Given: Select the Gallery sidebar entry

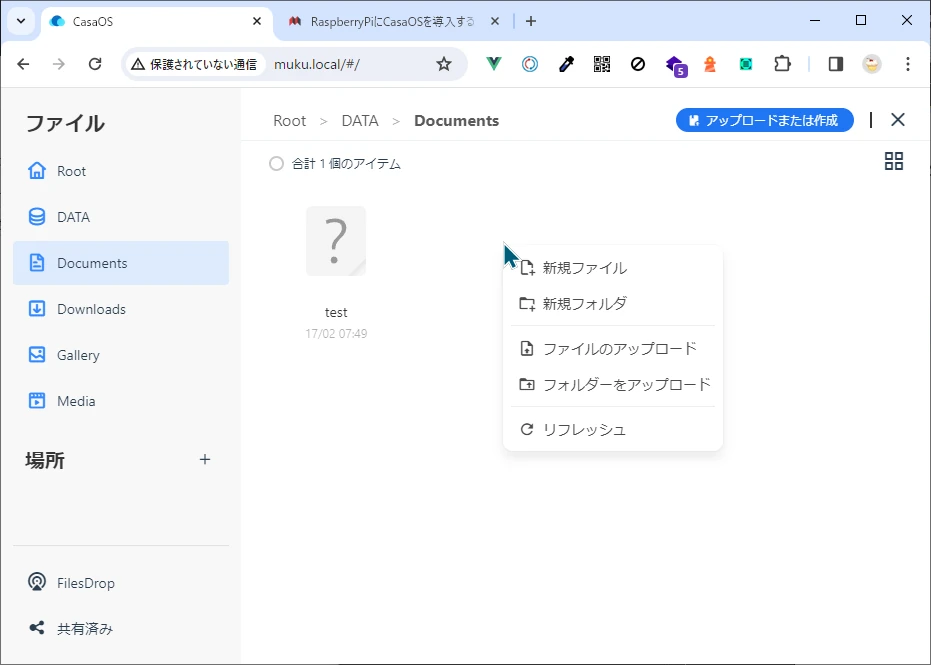Looking at the screenshot, I should pos(121,354).
